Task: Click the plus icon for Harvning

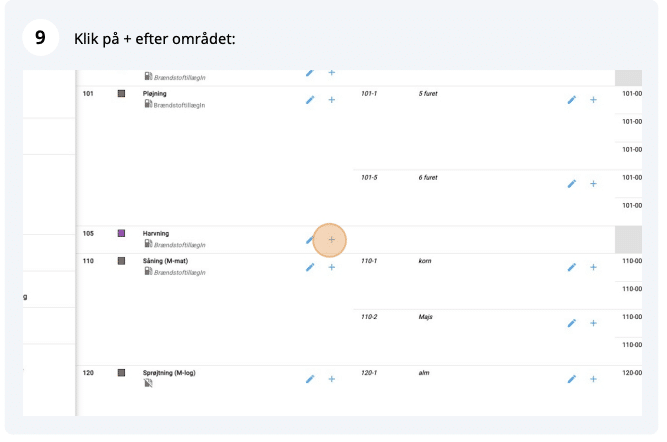Action: tap(331, 240)
